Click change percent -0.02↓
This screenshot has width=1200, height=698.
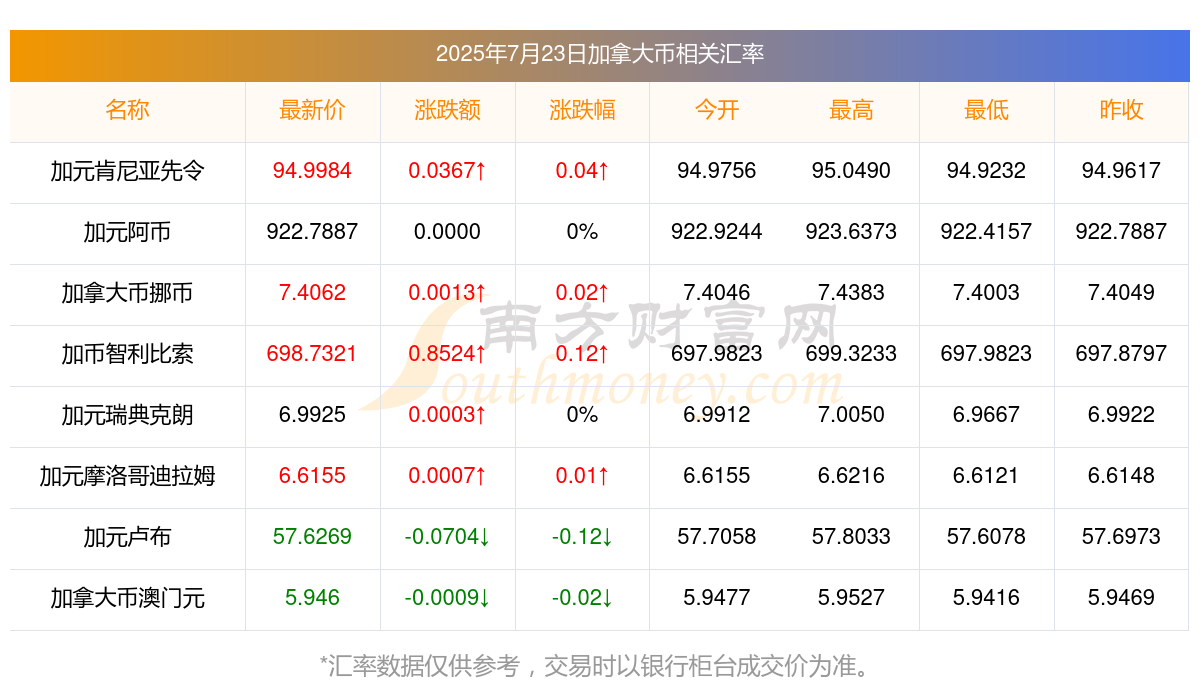point(582,598)
